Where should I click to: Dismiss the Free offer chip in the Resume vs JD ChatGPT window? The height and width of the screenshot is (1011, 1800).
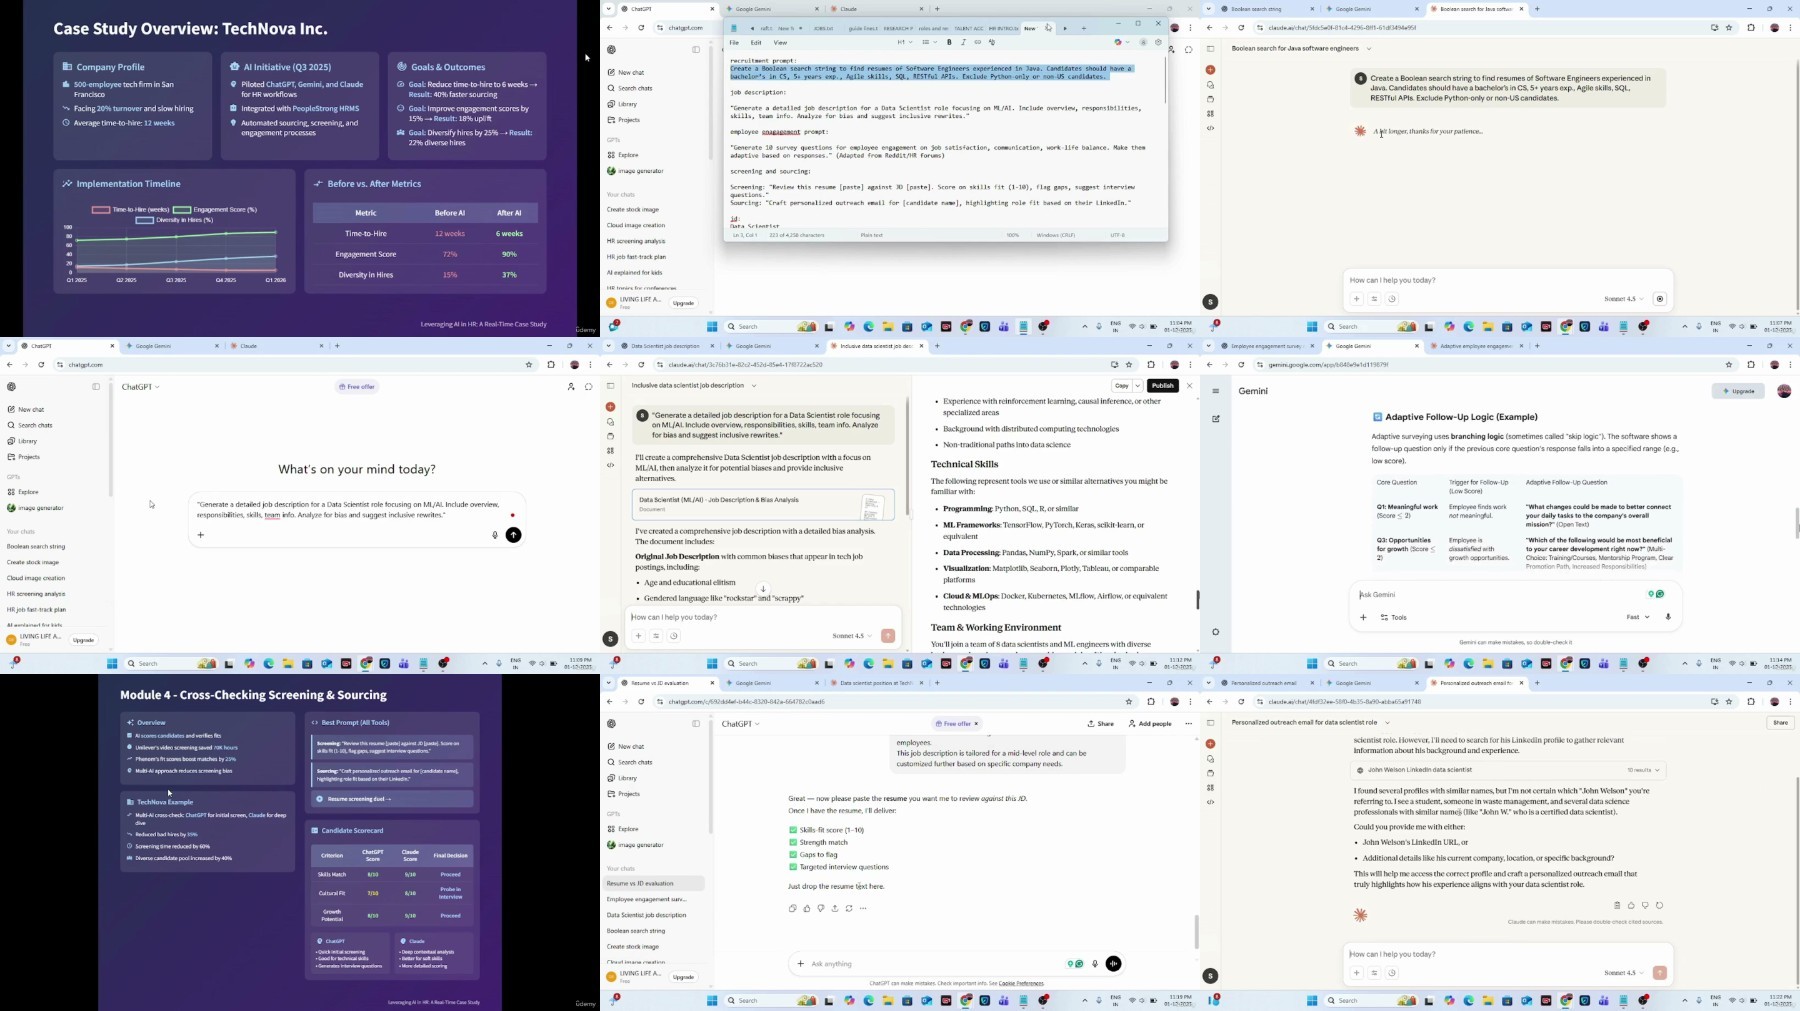pyautogui.click(x=976, y=724)
